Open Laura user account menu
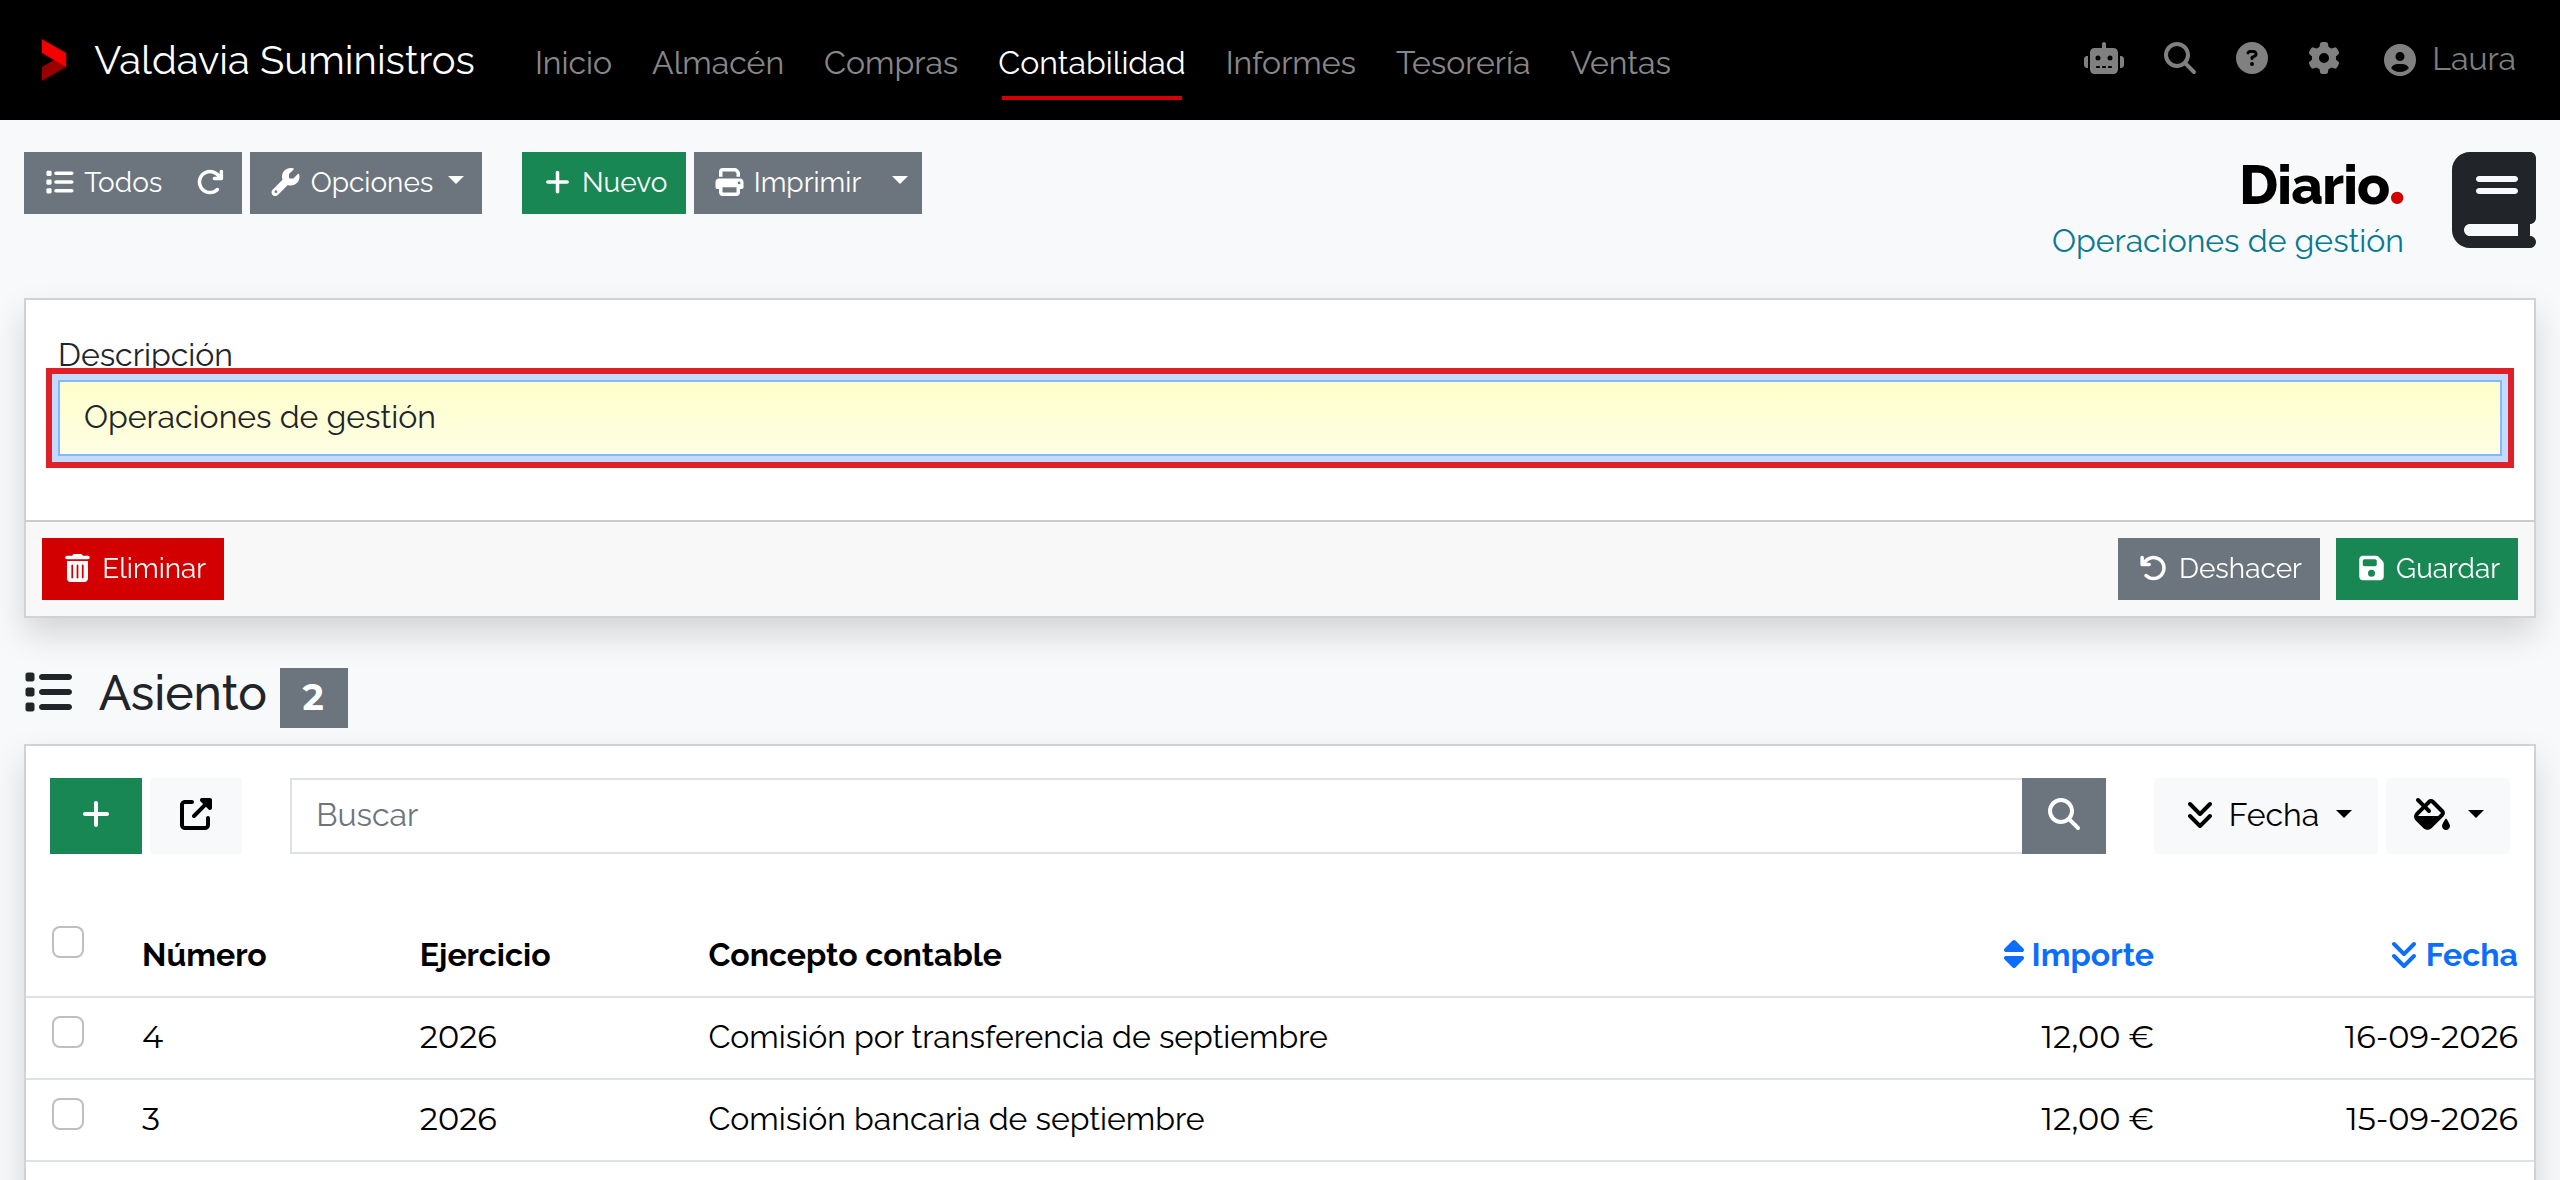The image size is (2560, 1180). (2449, 60)
